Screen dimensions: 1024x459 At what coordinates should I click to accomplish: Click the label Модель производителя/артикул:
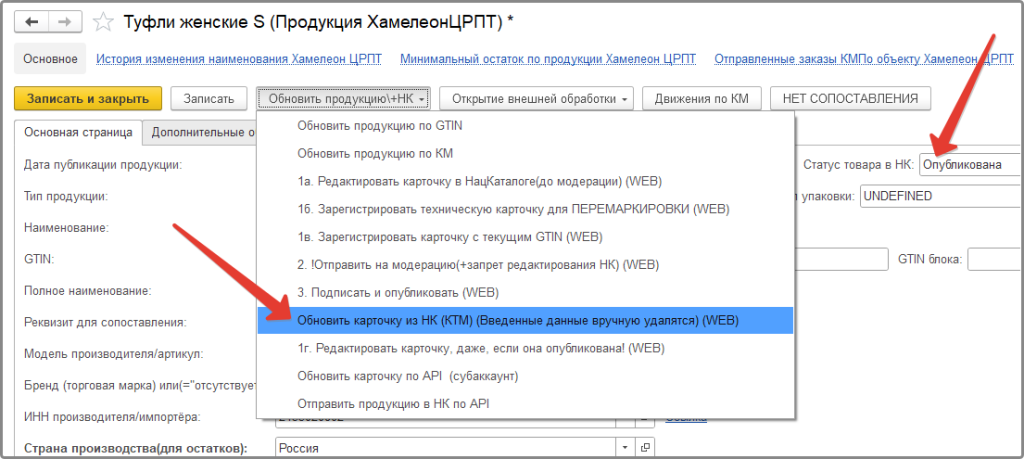tap(114, 353)
